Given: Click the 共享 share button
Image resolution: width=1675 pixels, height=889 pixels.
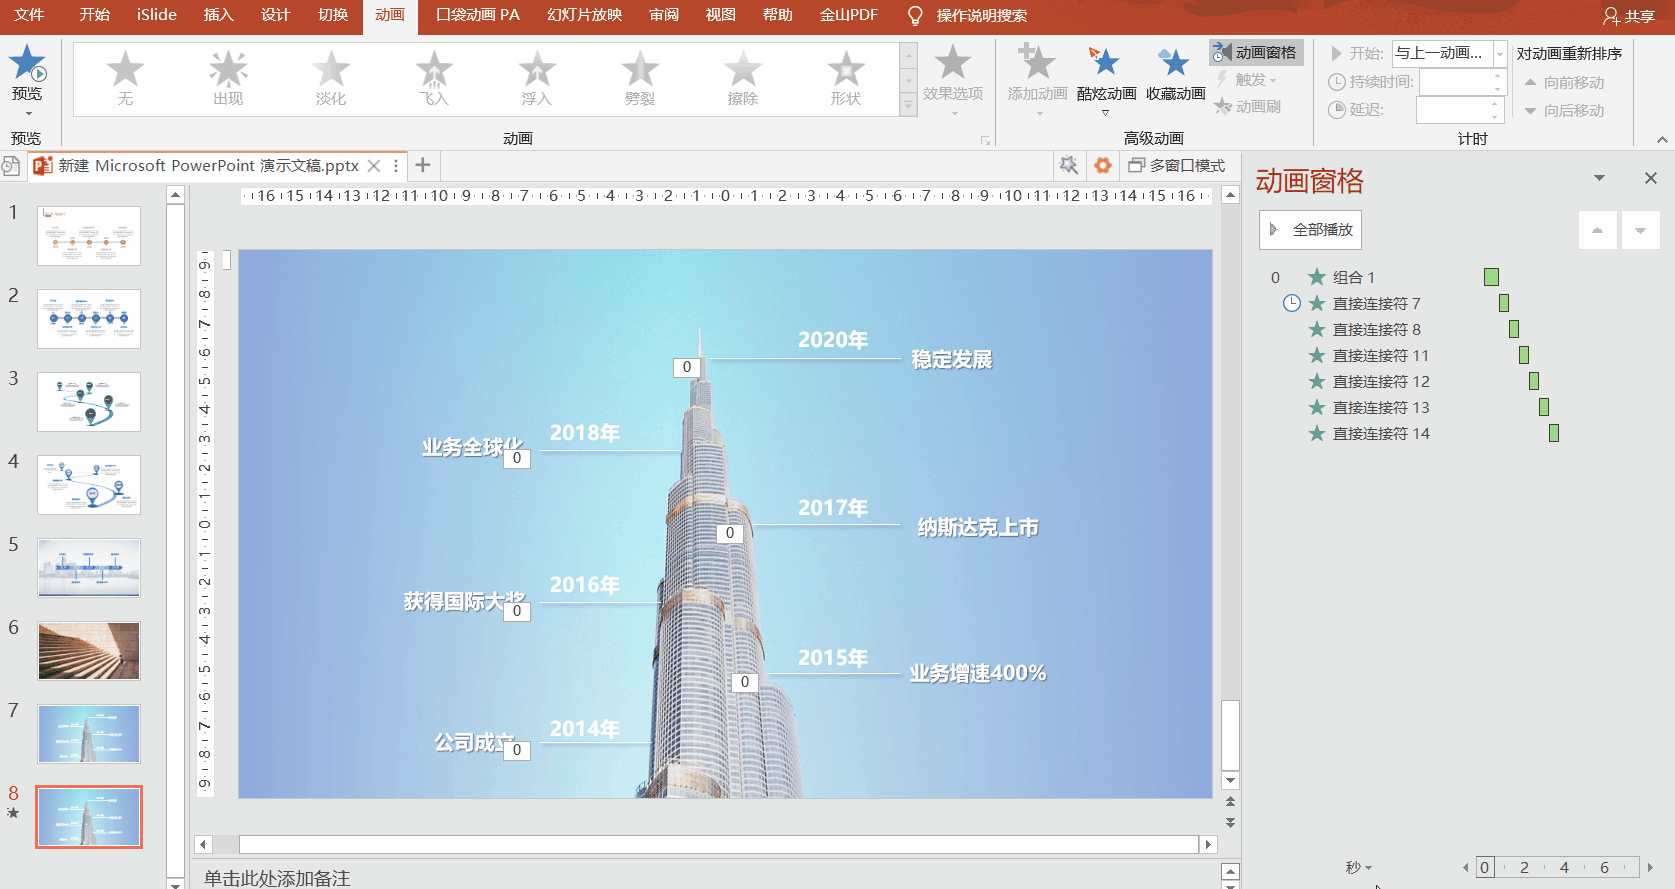Looking at the screenshot, I should 1629,16.
